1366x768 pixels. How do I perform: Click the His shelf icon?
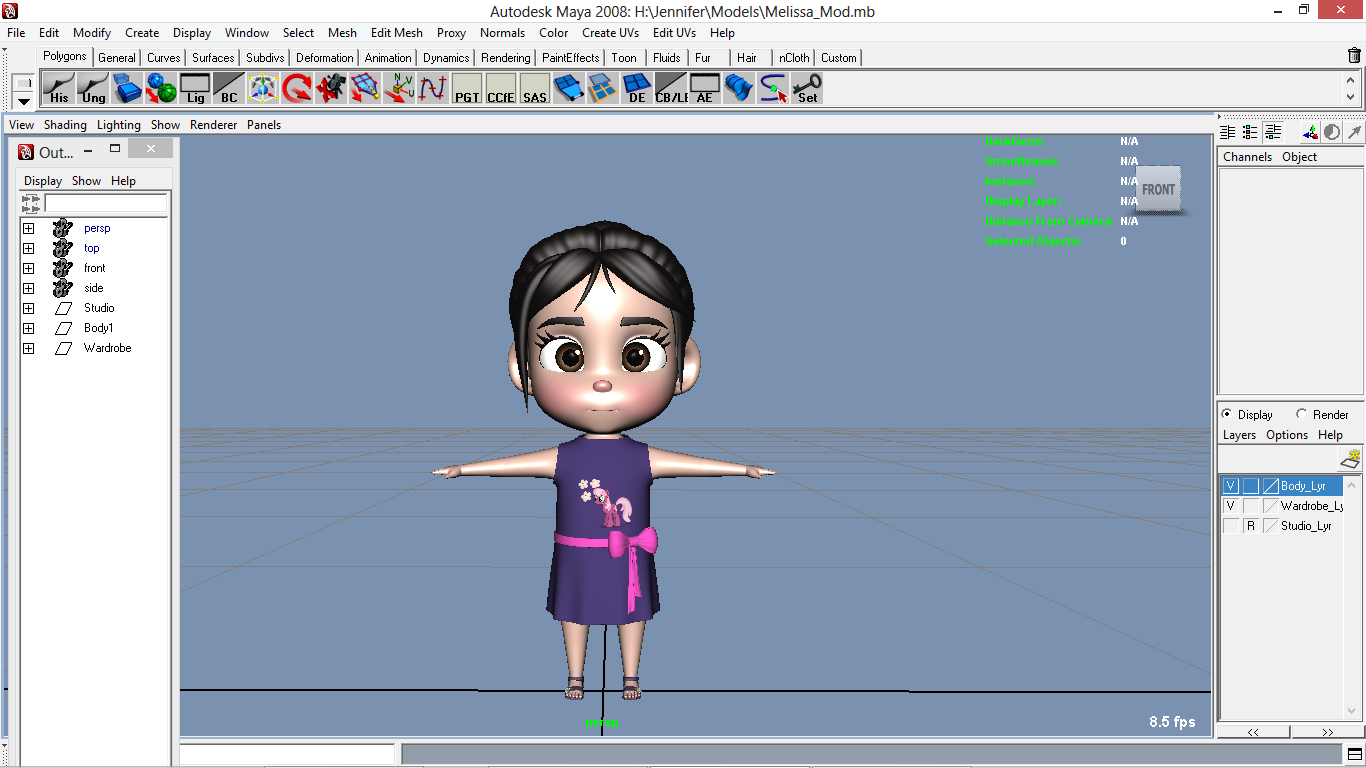tap(59, 88)
